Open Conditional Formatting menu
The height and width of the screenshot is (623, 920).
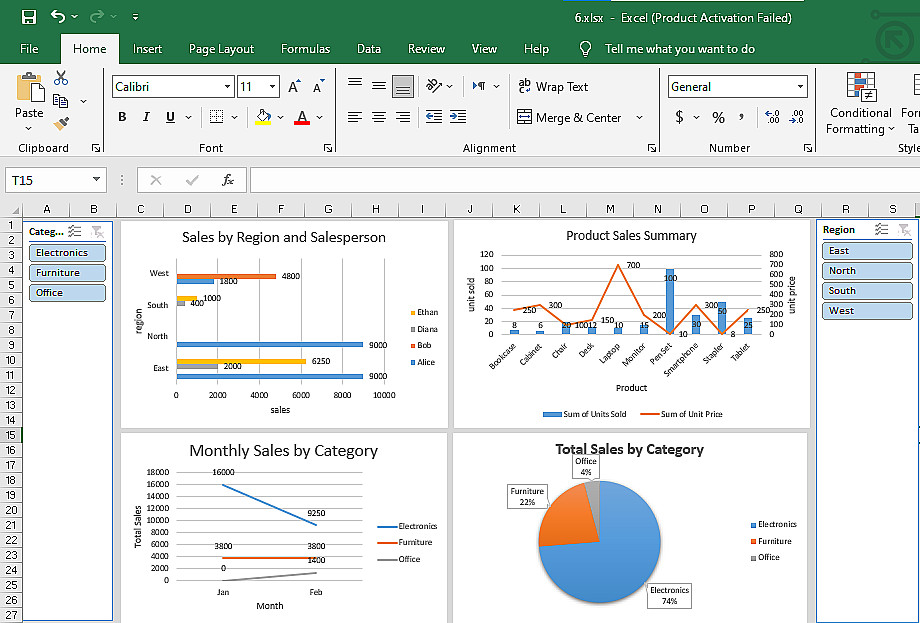click(x=860, y=103)
